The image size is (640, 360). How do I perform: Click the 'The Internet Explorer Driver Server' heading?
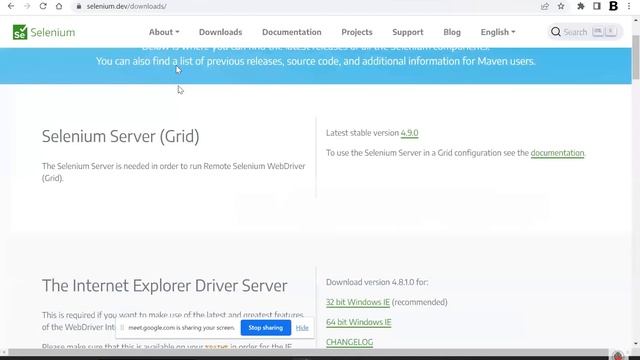tap(164, 286)
